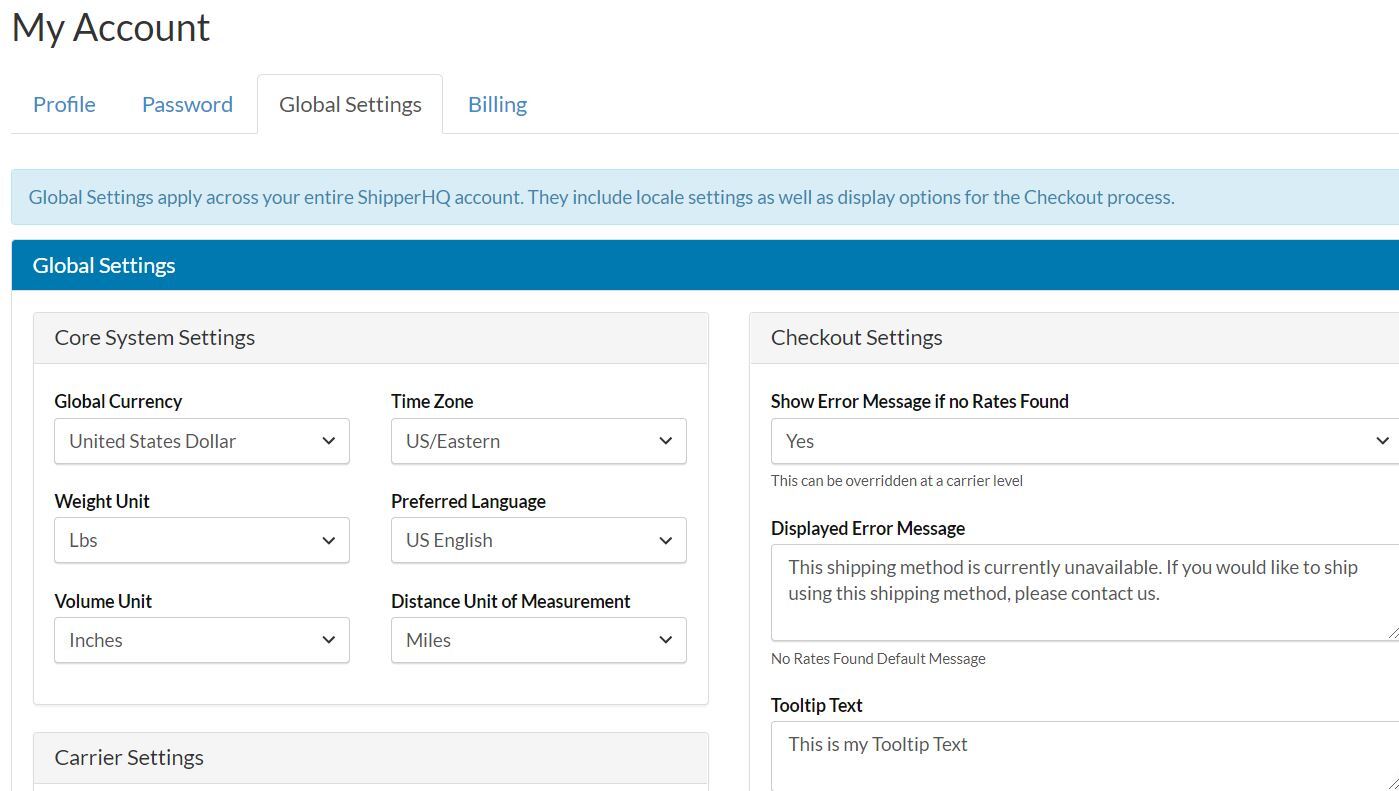
Task: Select the Global Settings tab
Action: pyautogui.click(x=350, y=104)
